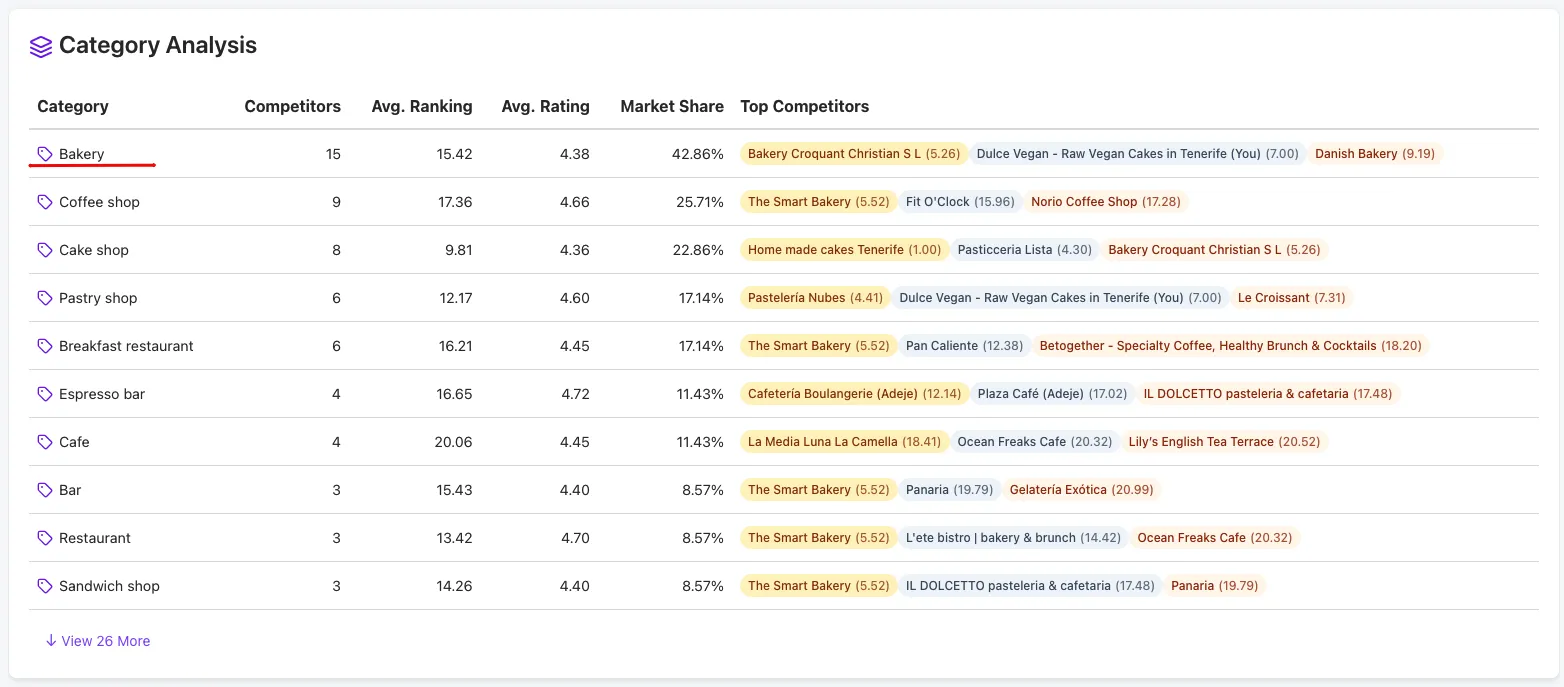Viewport: 1564px width, 687px height.
Task: Click the tag icon in the Bar row
Action: (45, 490)
